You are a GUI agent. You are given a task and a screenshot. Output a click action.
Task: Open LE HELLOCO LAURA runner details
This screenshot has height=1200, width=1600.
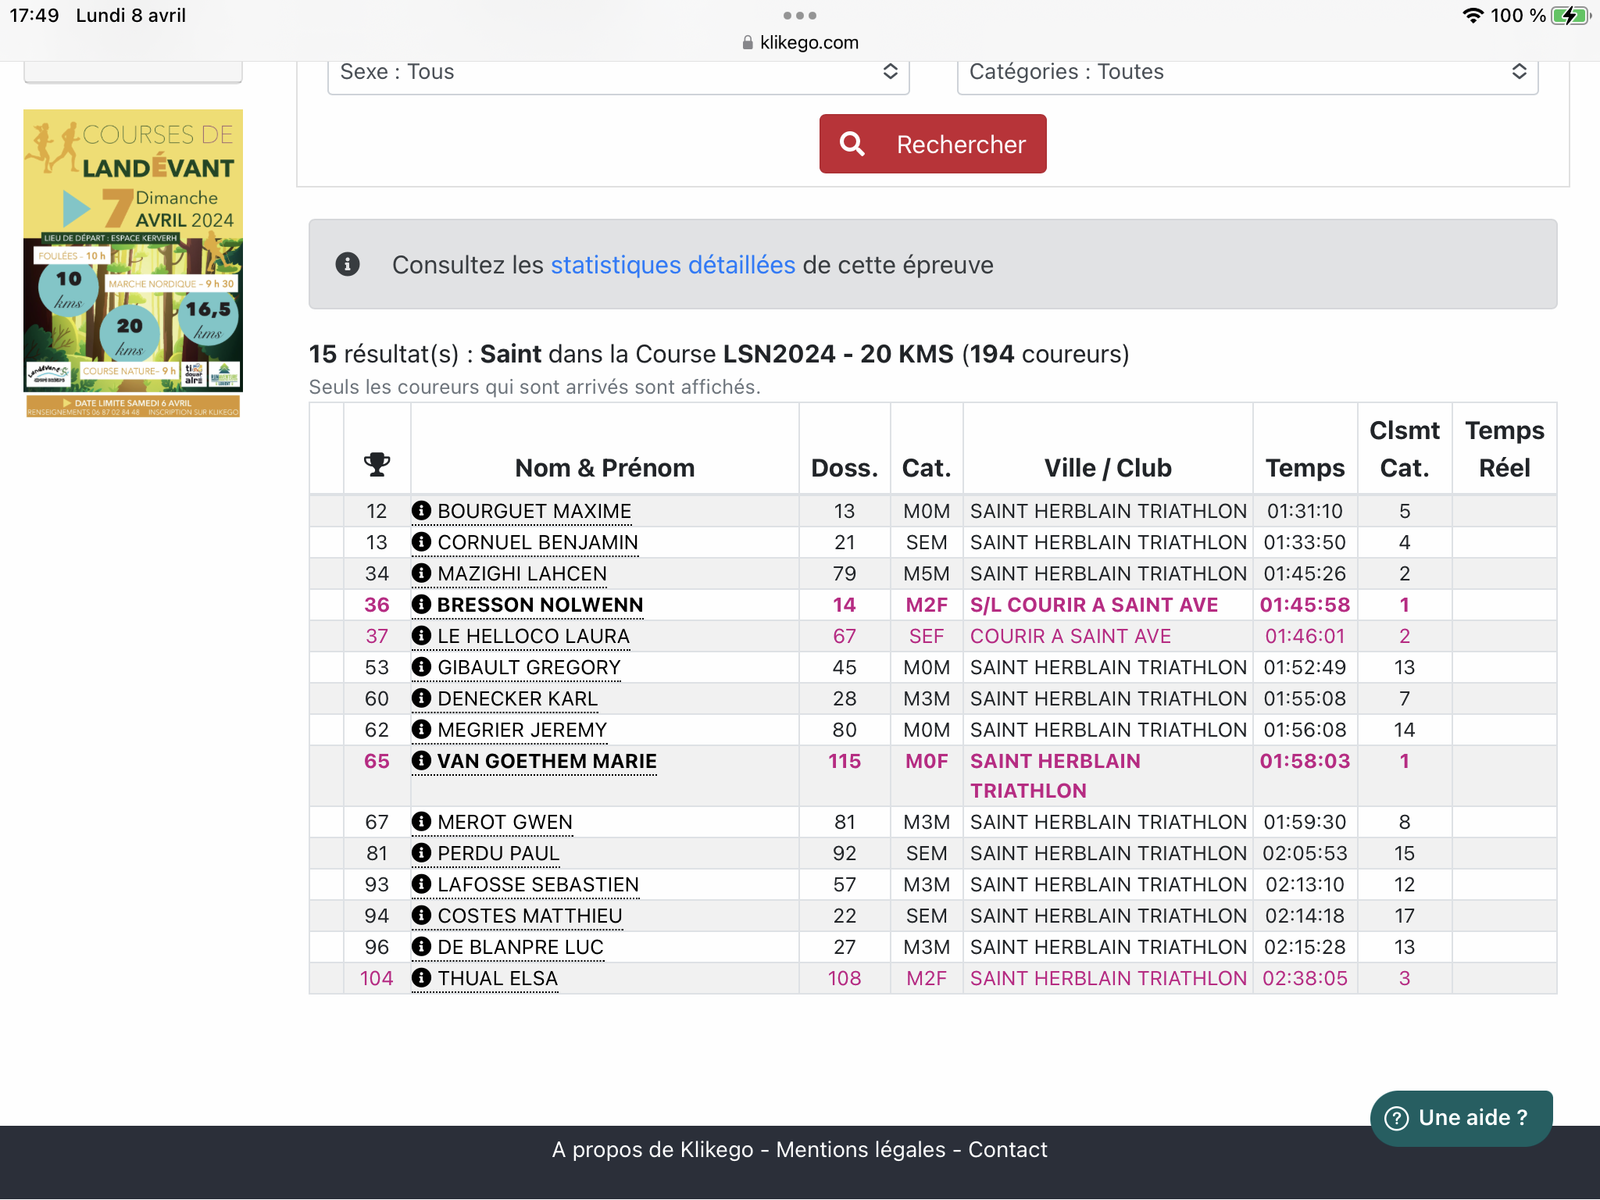click(x=533, y=636)
